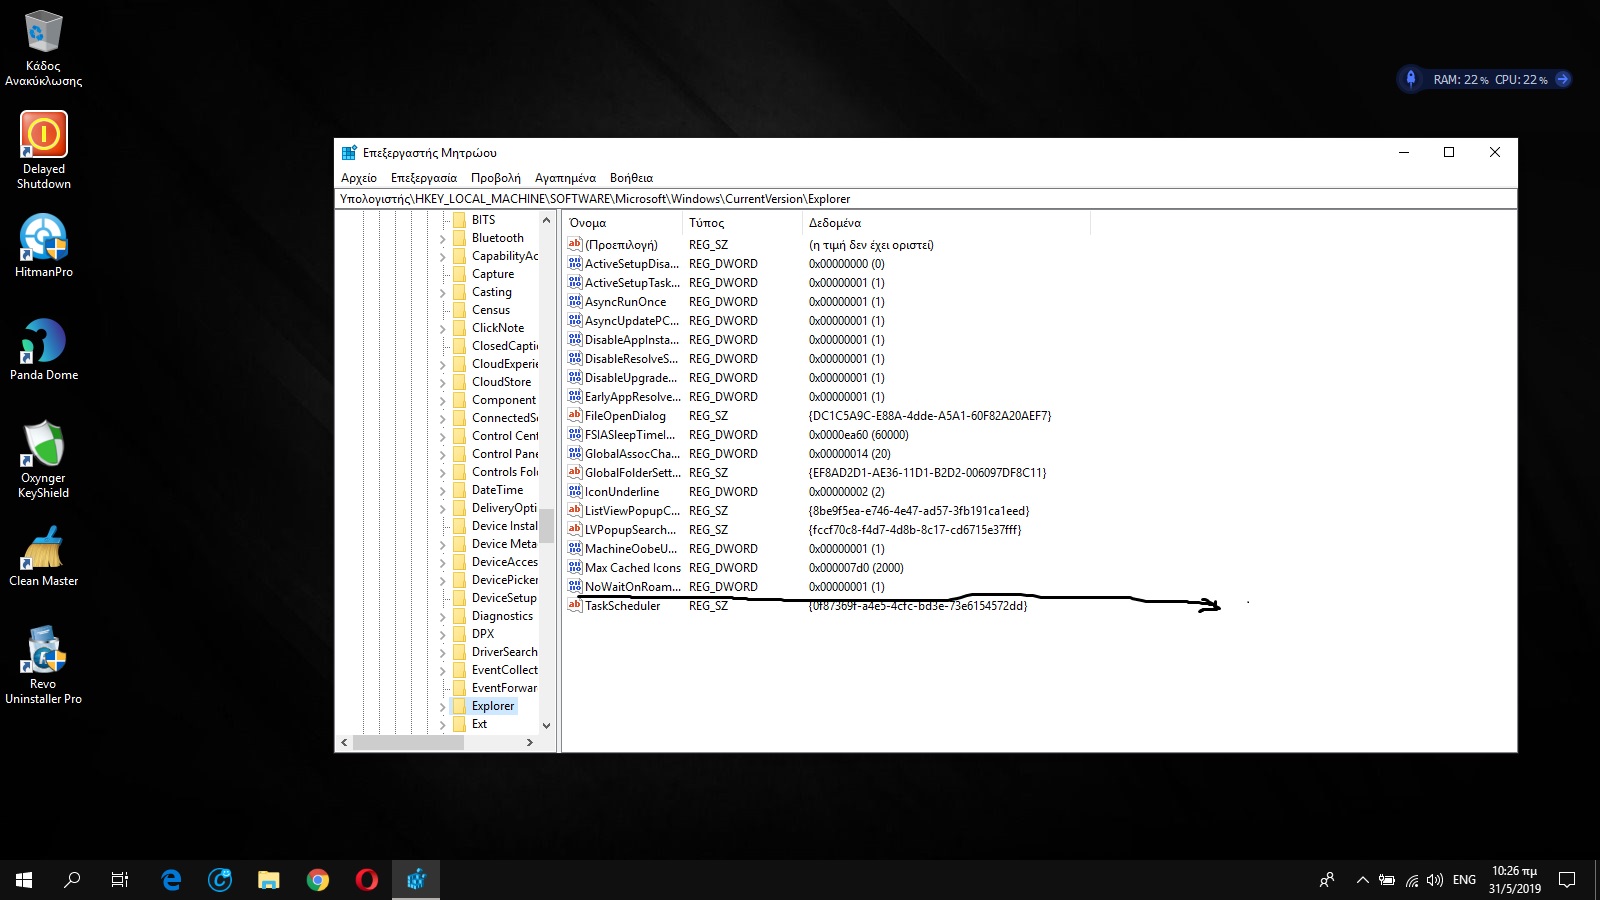
Task: Open Oxynger KeyShield desktop shortcut
Action: tap(43, 460)
